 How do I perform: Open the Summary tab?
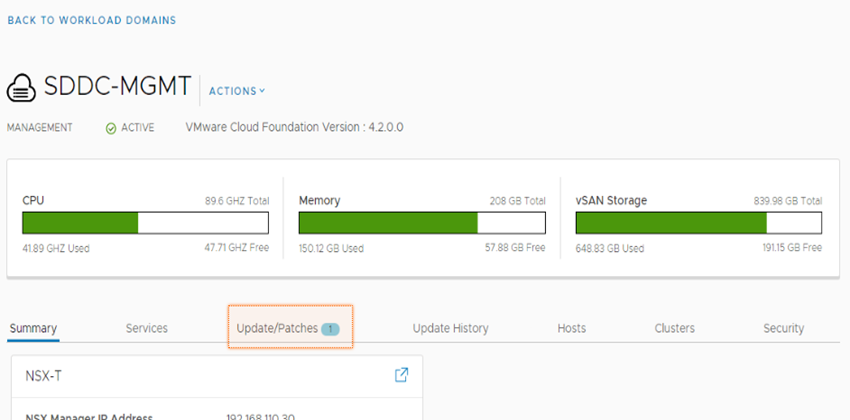click(x=33, y=328)
